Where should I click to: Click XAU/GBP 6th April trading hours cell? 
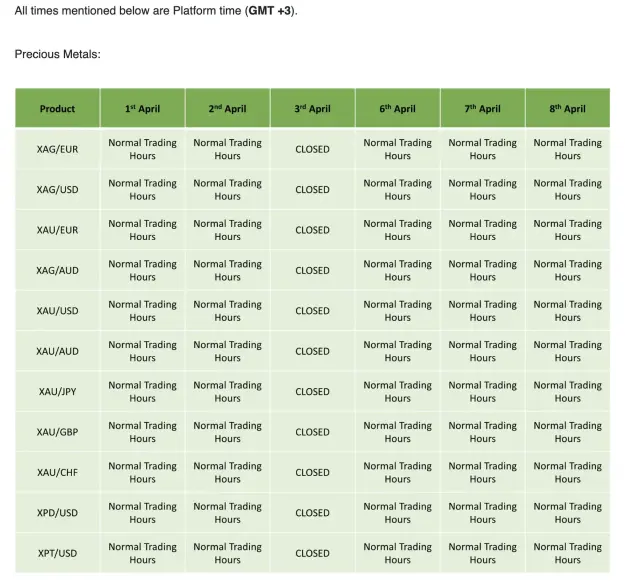pos(397,432)
